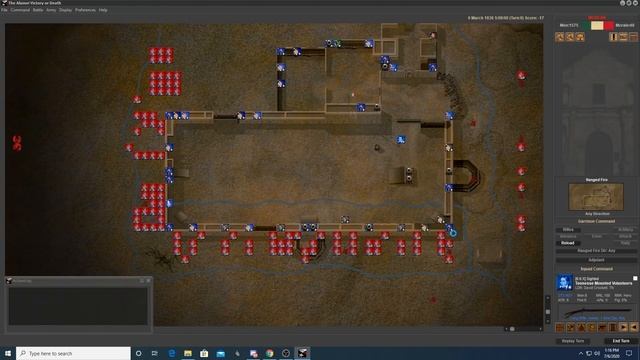Click the helmet icon next to zoom icons
The image size is (640, 360).
pos(580,37)
